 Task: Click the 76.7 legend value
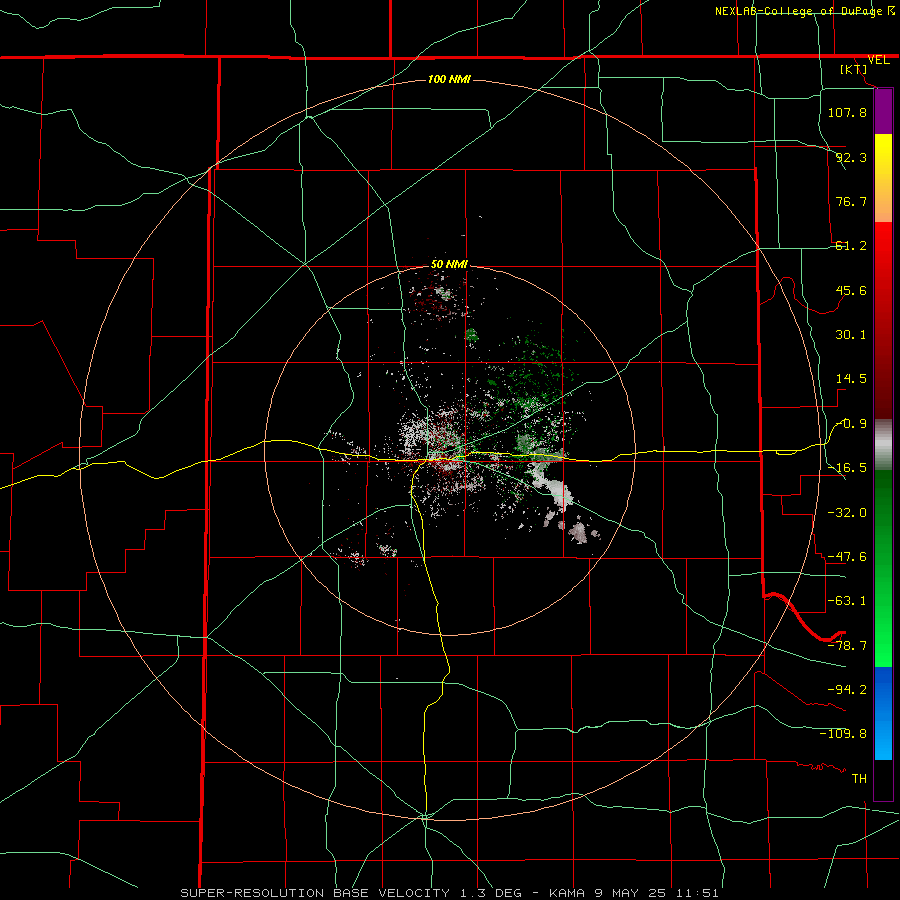point(851,201)
